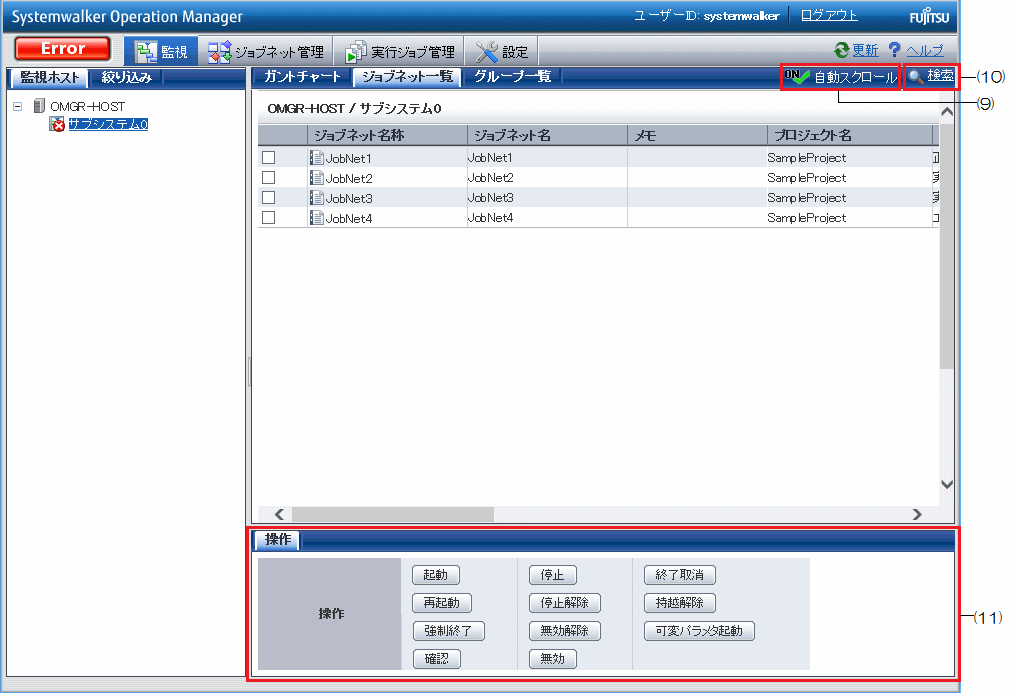
Task: Click the horizontal scrollbar thumb
Action: 393,514
